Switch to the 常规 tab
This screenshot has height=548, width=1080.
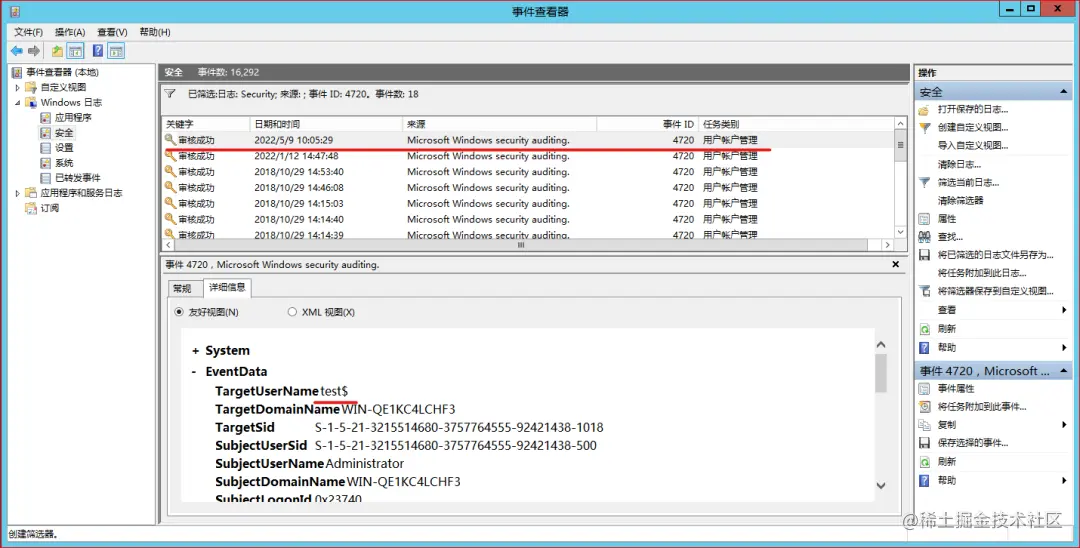click(x=183, y=288)
